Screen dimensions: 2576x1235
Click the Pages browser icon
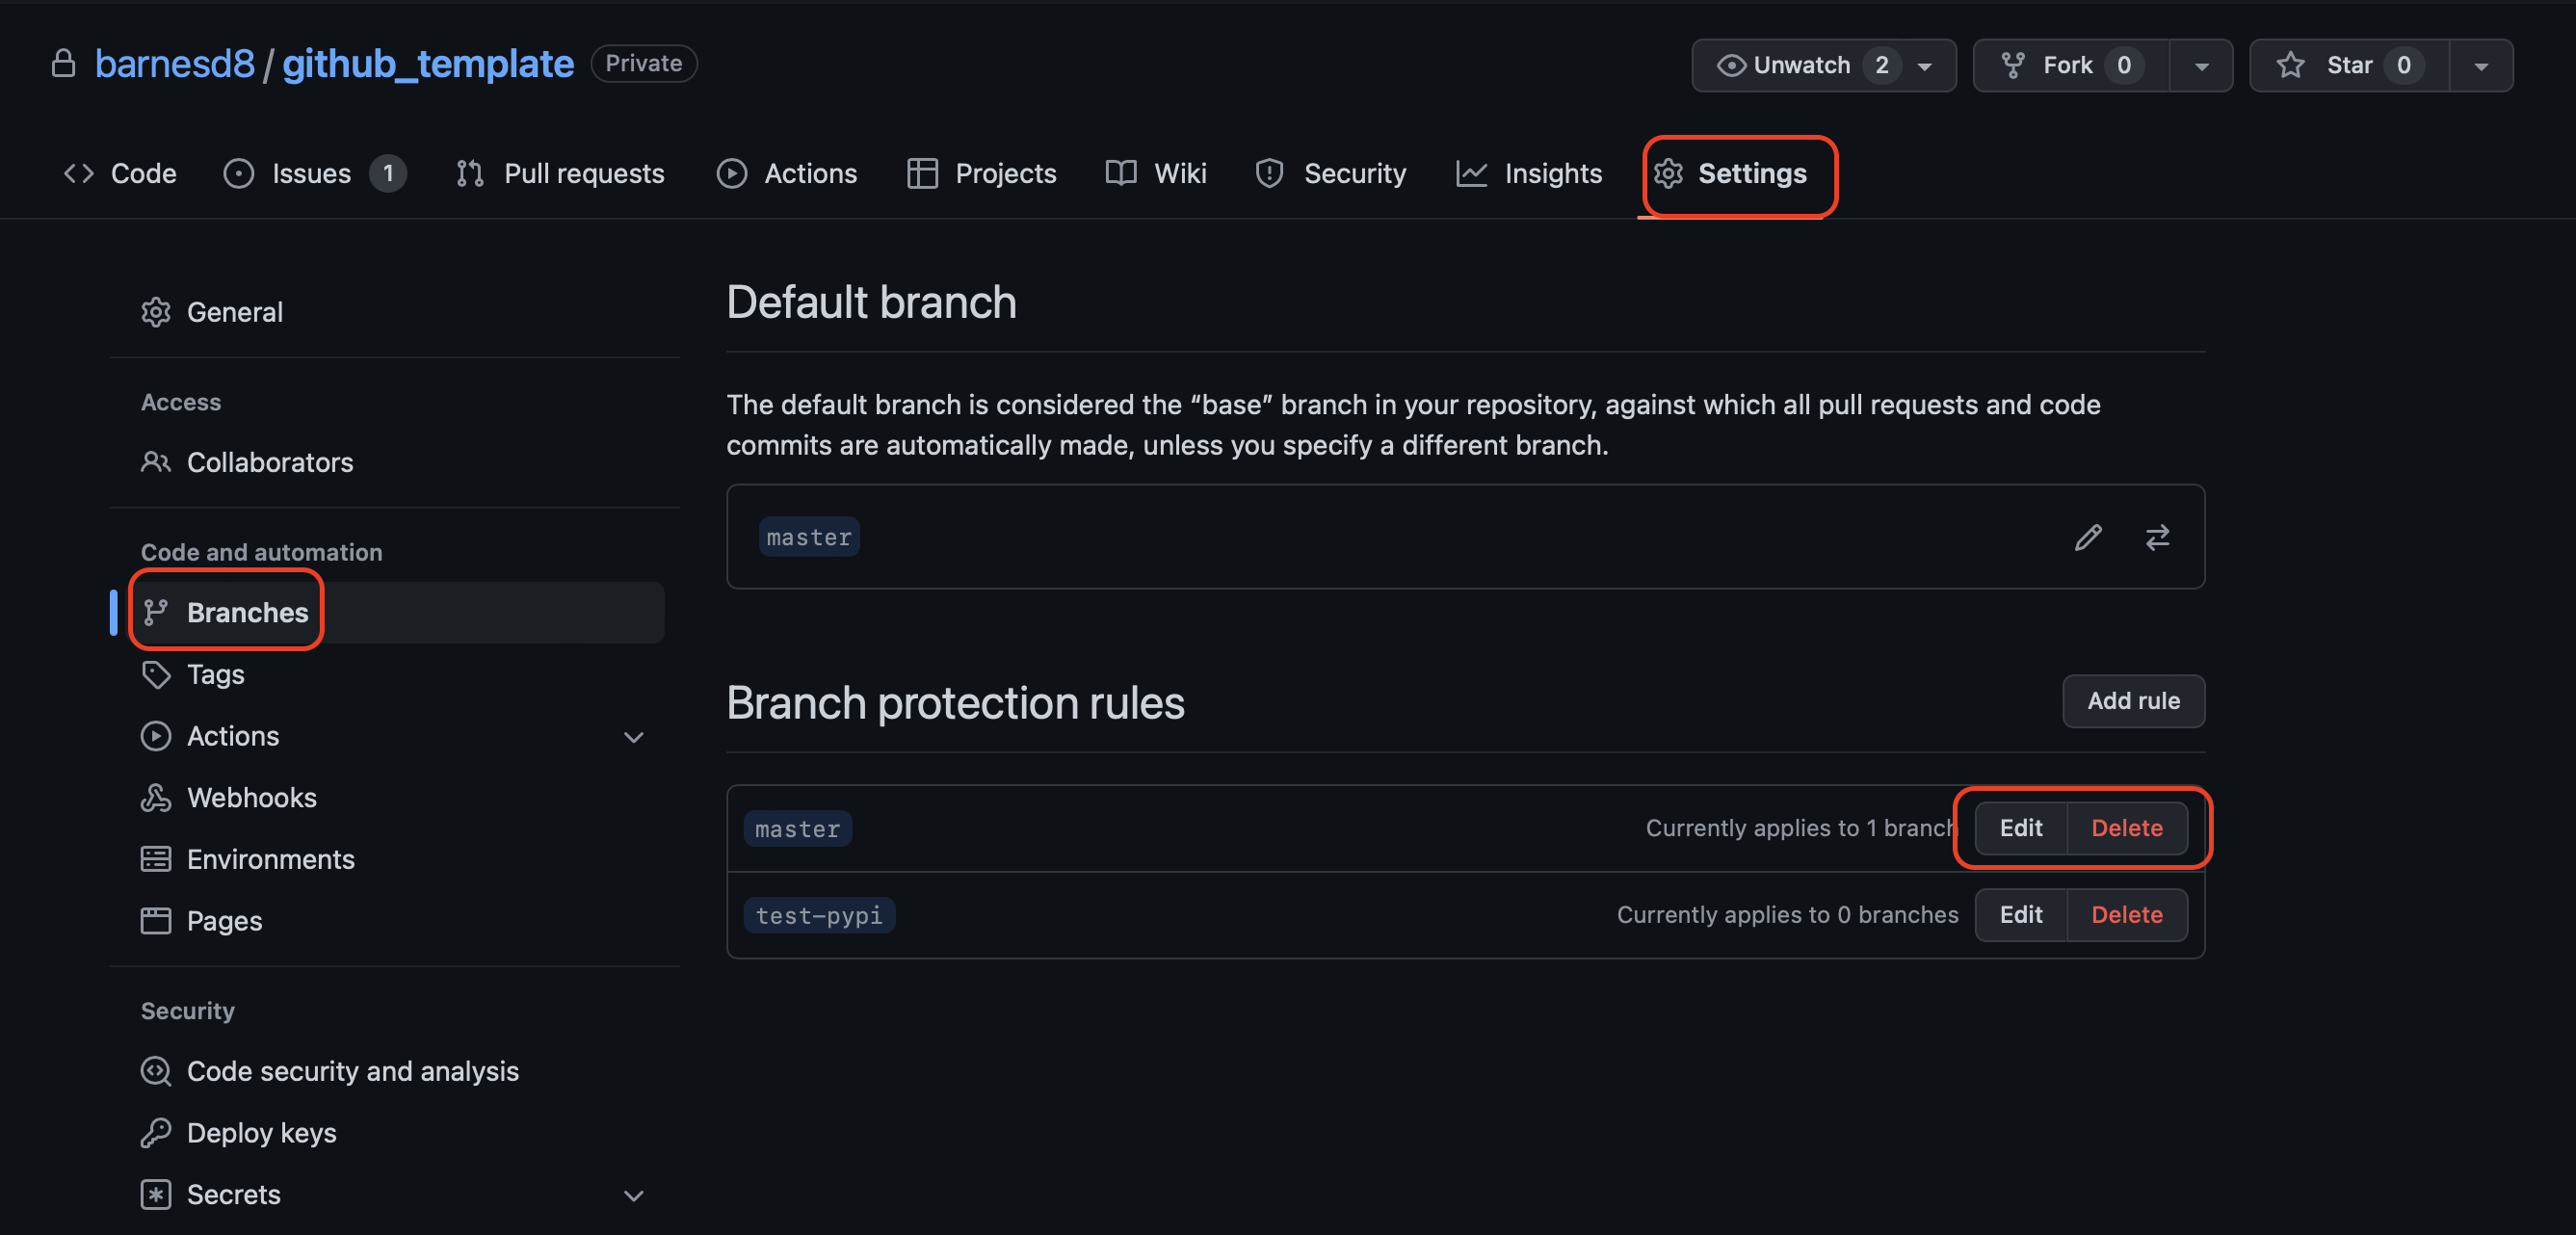155,920
